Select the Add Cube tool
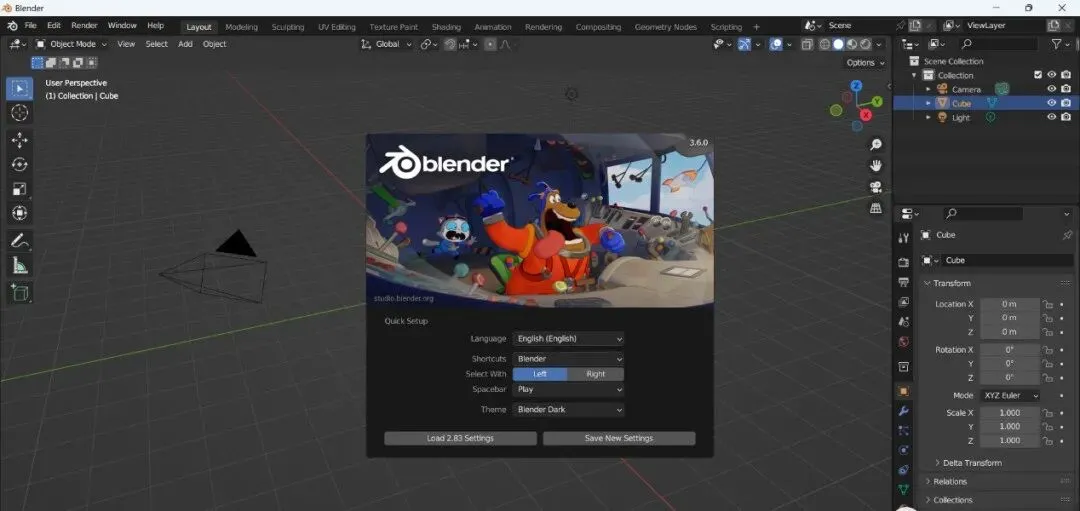This screenshot has width=1080, height=511. click(19, 293)
